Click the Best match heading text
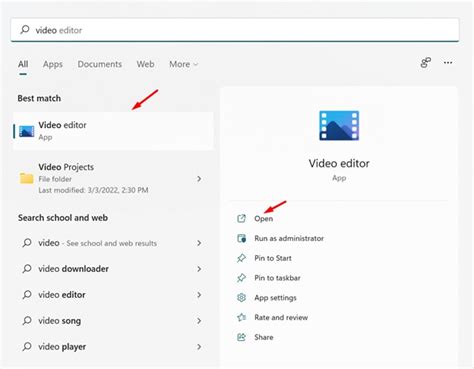 tap(39, 98)
